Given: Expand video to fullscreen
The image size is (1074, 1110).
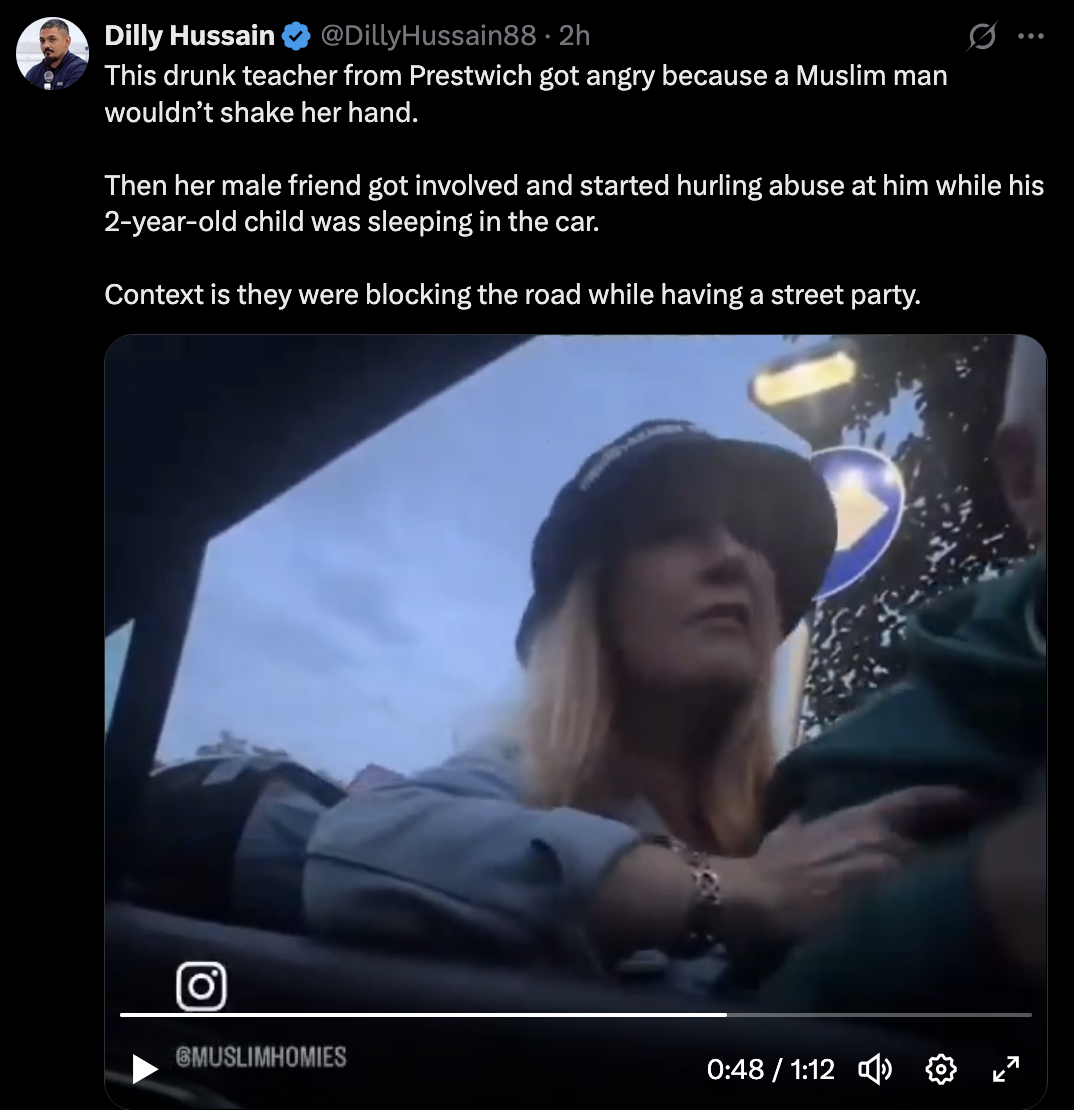Looking at the screenshot, I should coord(1006,1068).
